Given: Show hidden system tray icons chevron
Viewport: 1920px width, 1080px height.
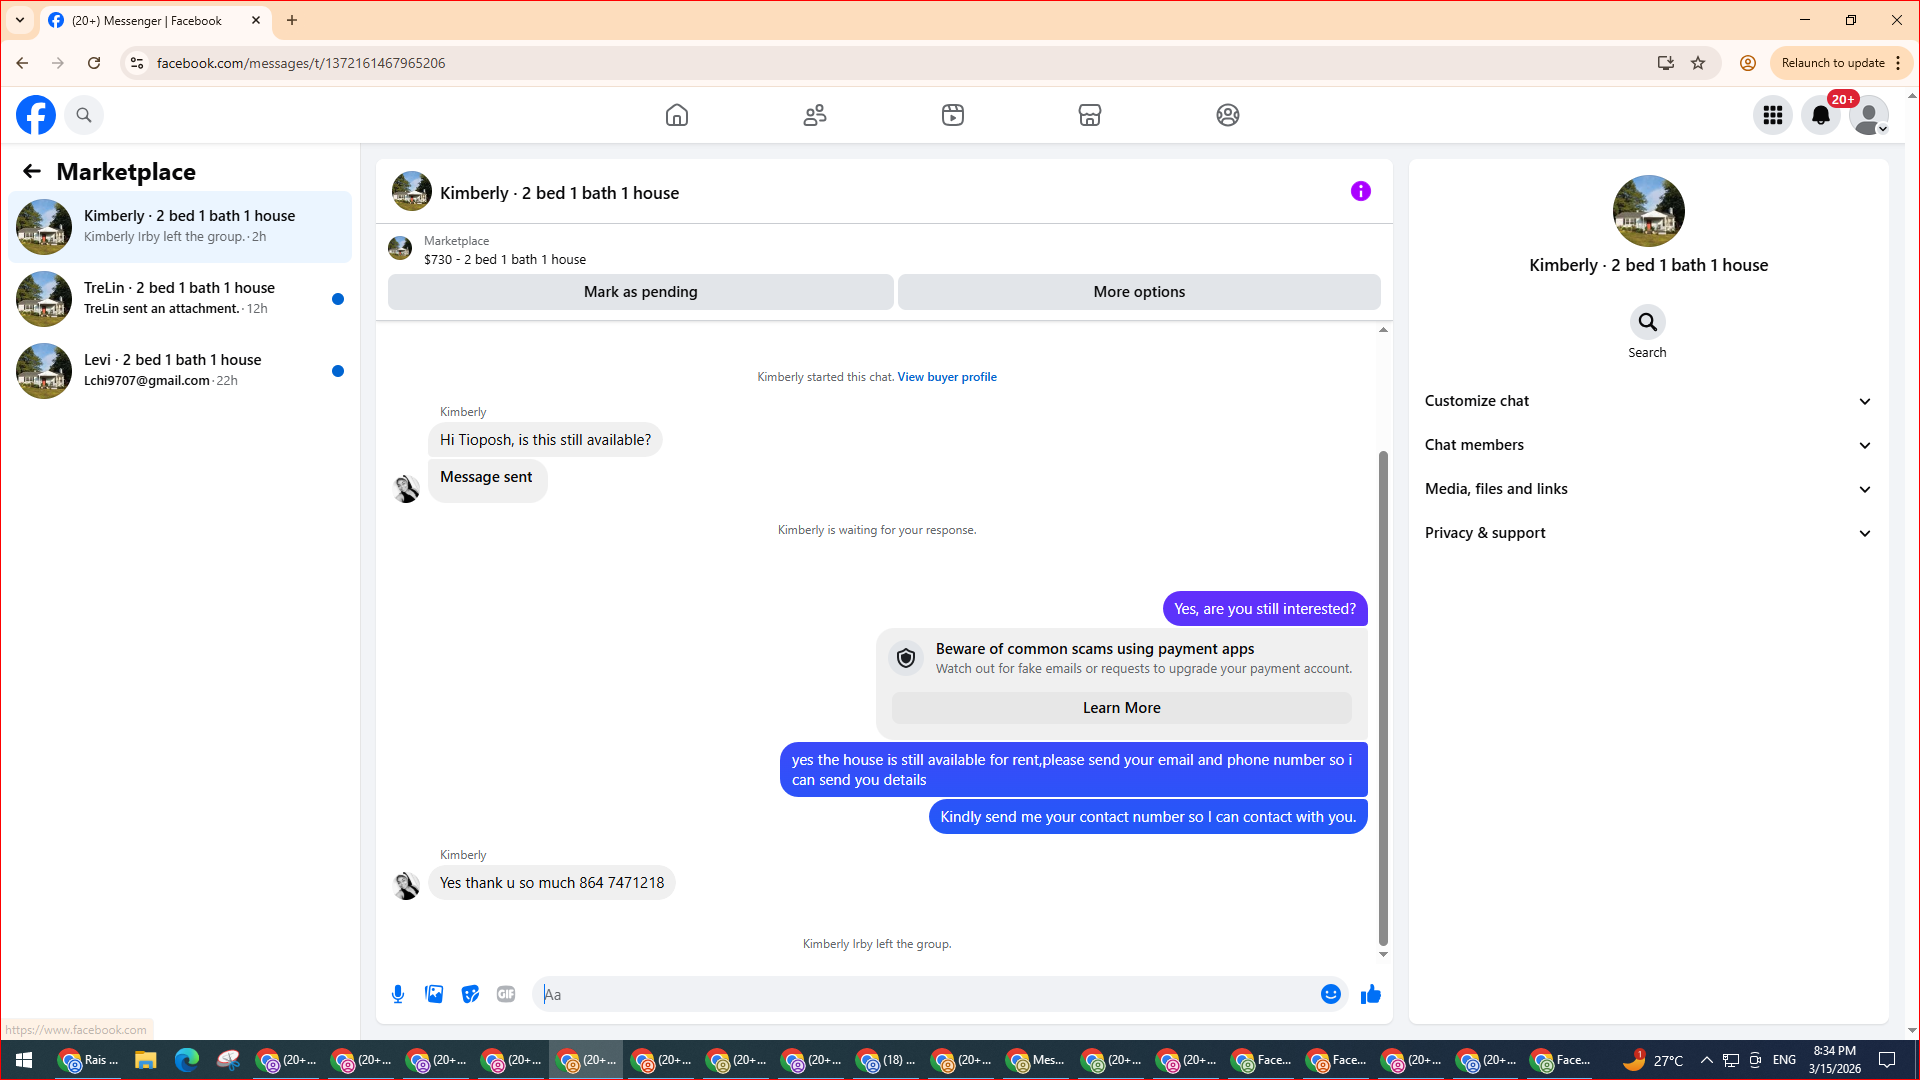Looking at the screenshot, I should [x=1706, y=1060].
